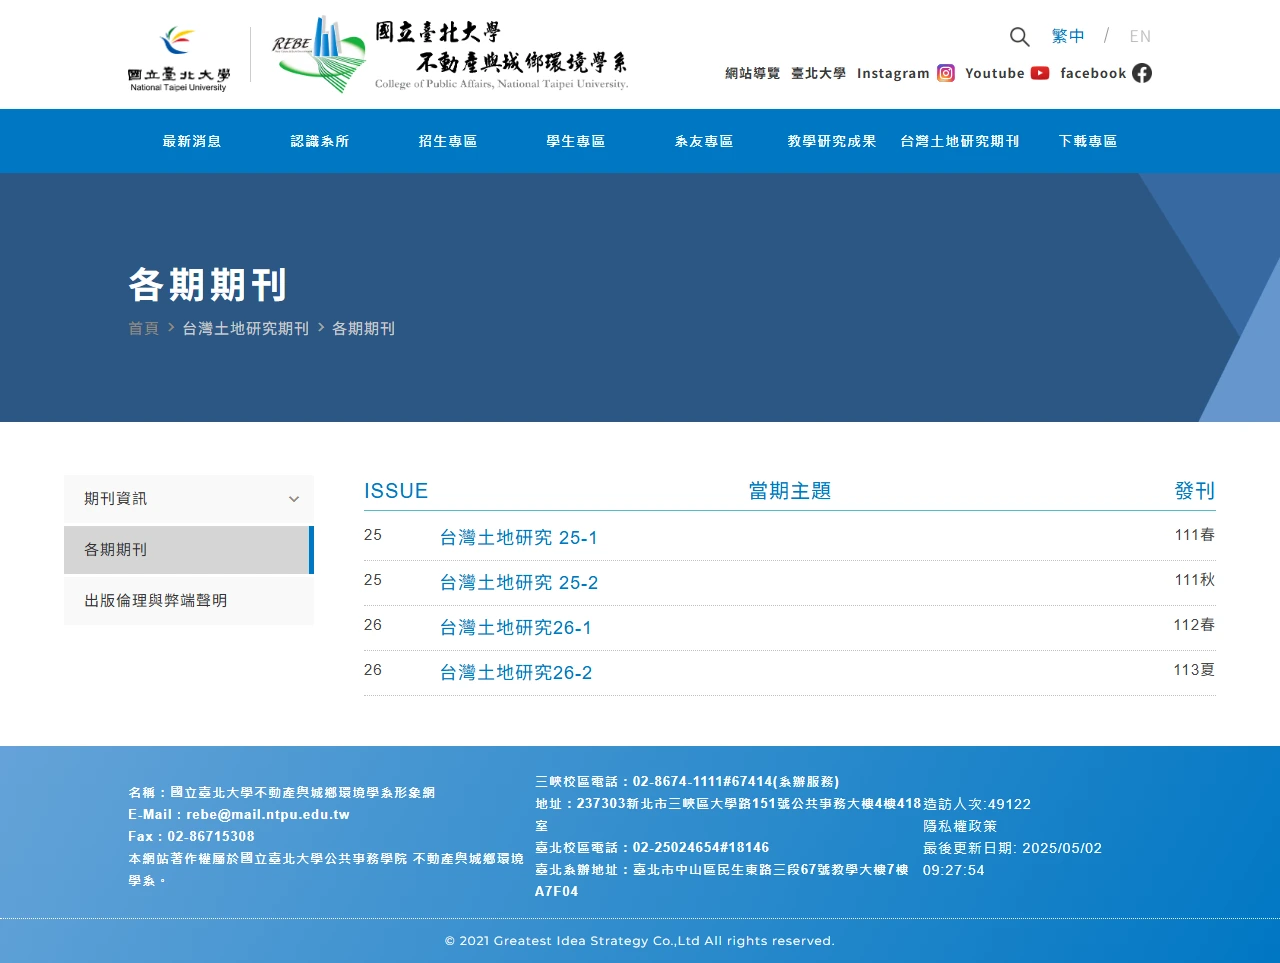Click the facebook circle icon
Viewport: 1280px width, 963px height.
(1142, 73)
